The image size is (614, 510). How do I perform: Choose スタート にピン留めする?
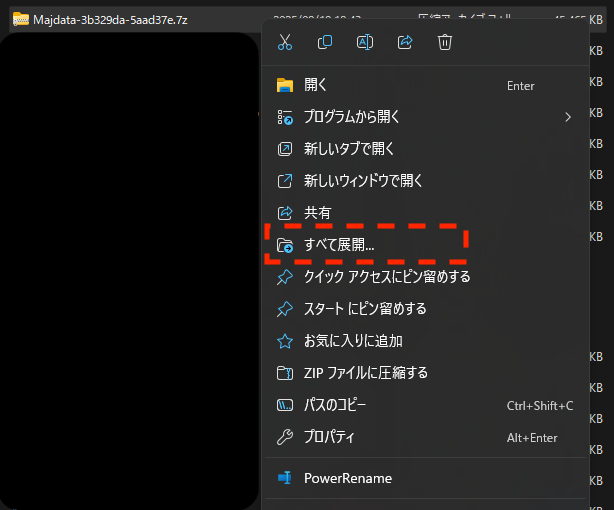(x=365, y=308)
